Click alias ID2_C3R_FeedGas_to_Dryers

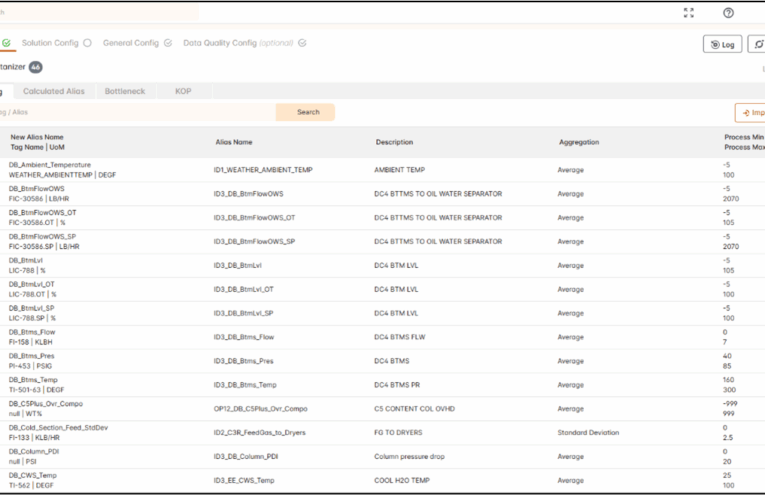click(x=260, y=433)
